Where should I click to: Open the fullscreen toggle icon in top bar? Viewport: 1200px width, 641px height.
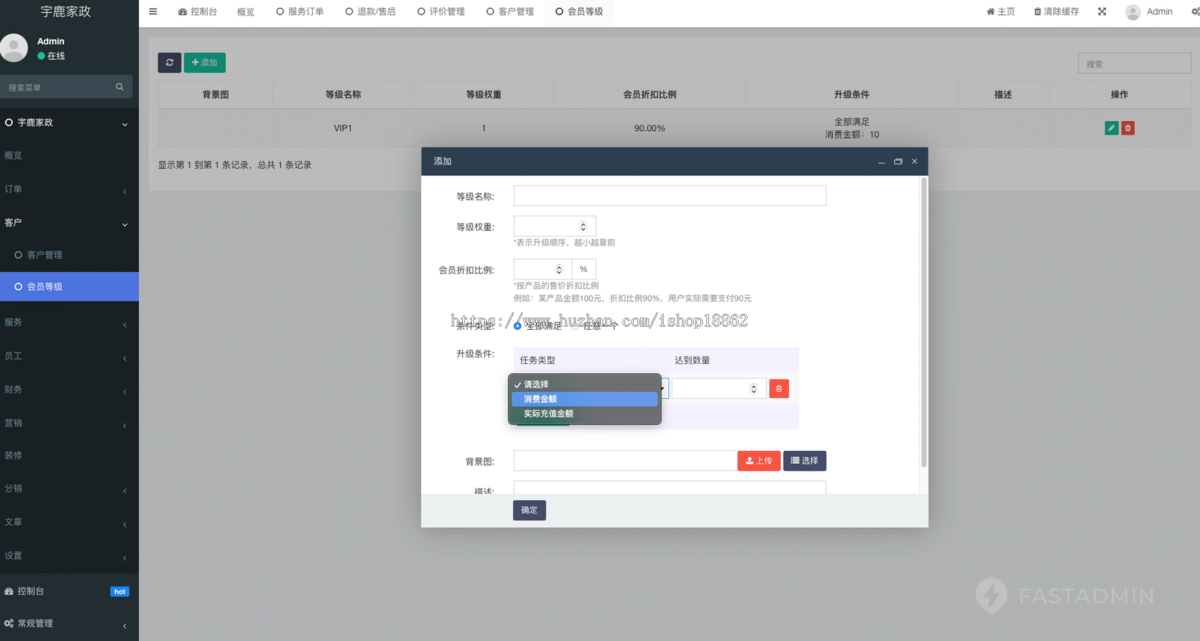tap(1103, 11)
